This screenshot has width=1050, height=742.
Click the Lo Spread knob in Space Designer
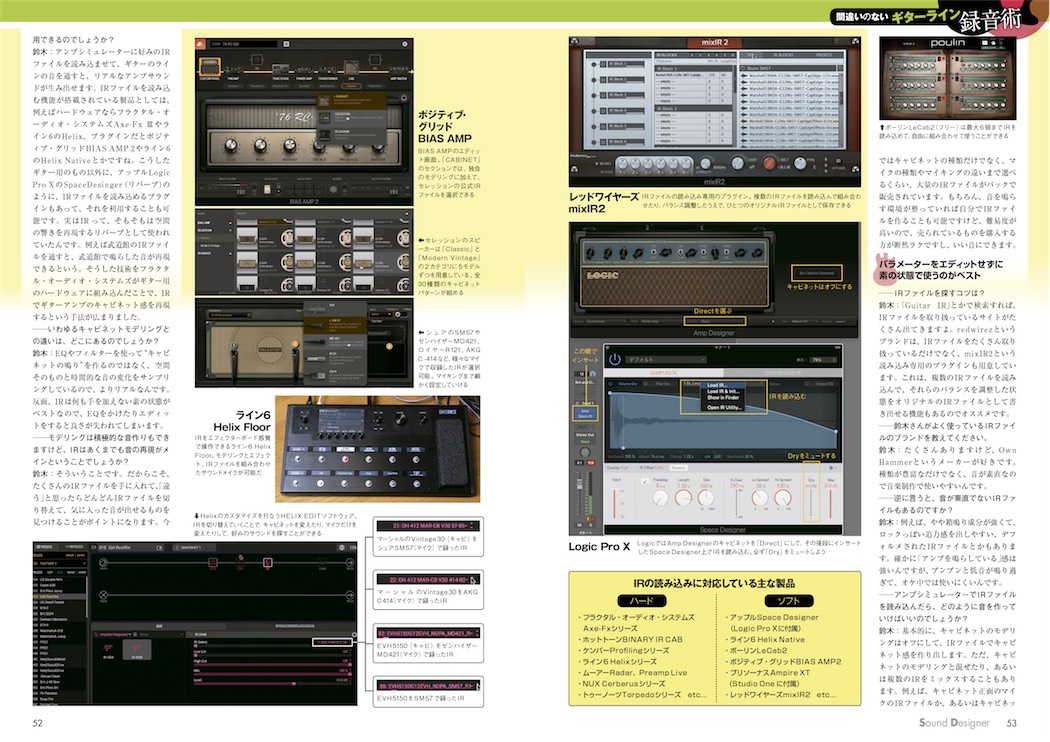759,498
